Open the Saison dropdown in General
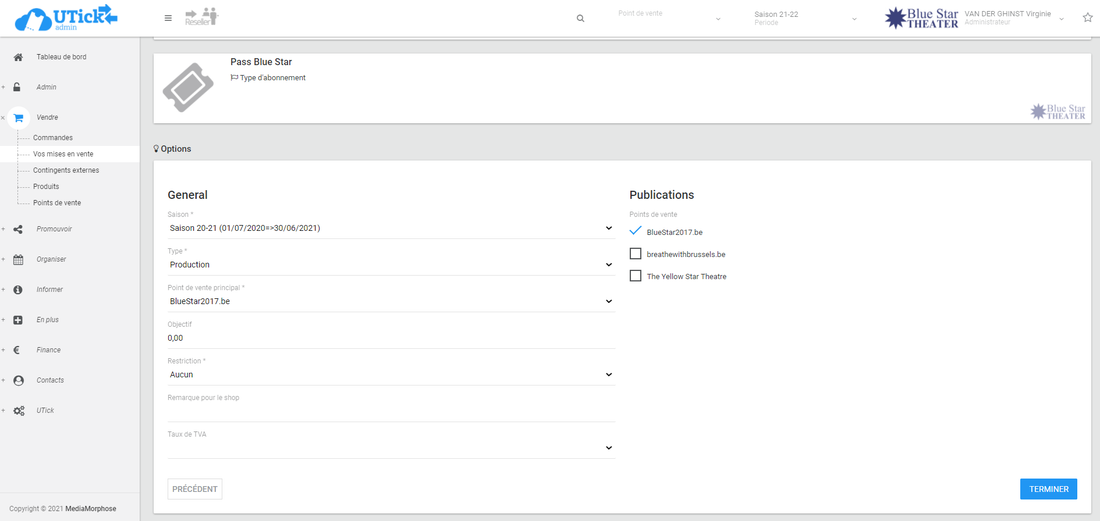 click(x=390, y=228)
